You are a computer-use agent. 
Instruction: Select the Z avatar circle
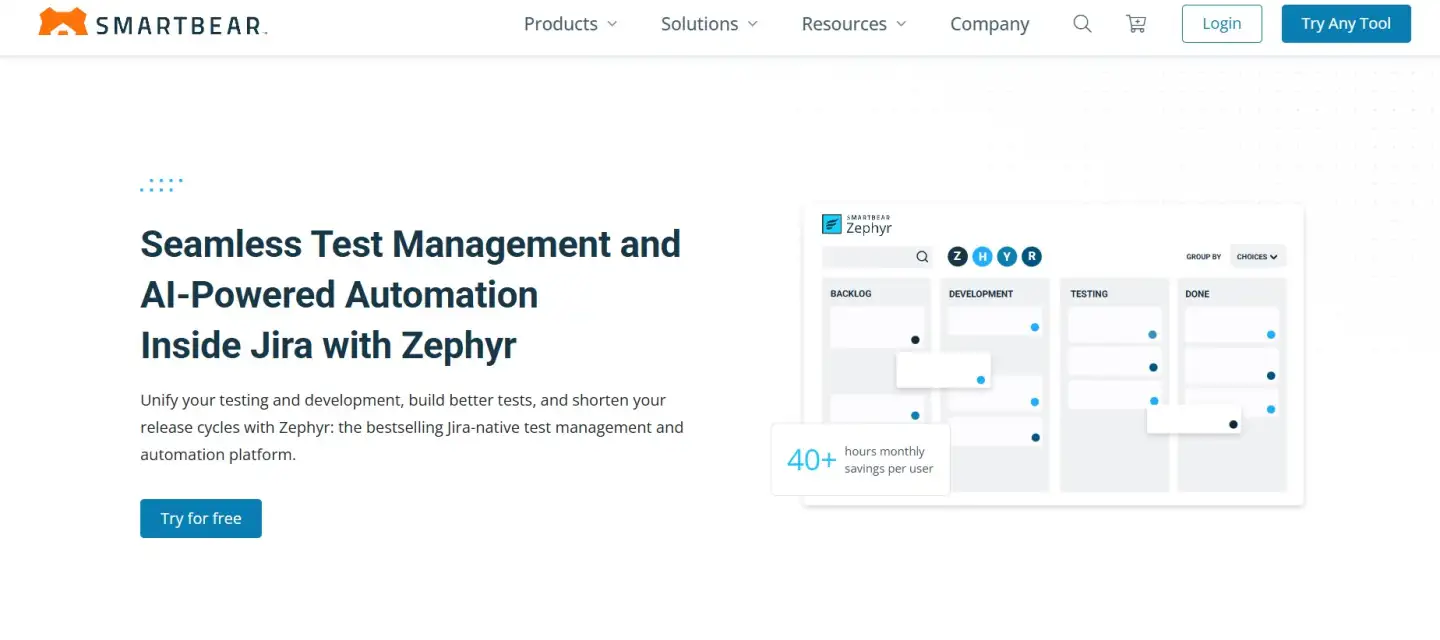tap(958, 257)
